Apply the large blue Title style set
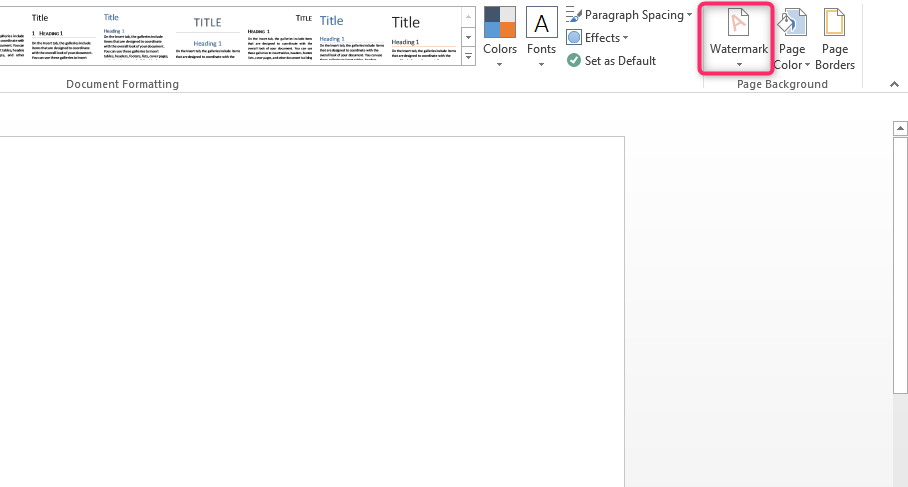Screen dimensions: 908x487 pyautogui.click(x=352, y=36)
